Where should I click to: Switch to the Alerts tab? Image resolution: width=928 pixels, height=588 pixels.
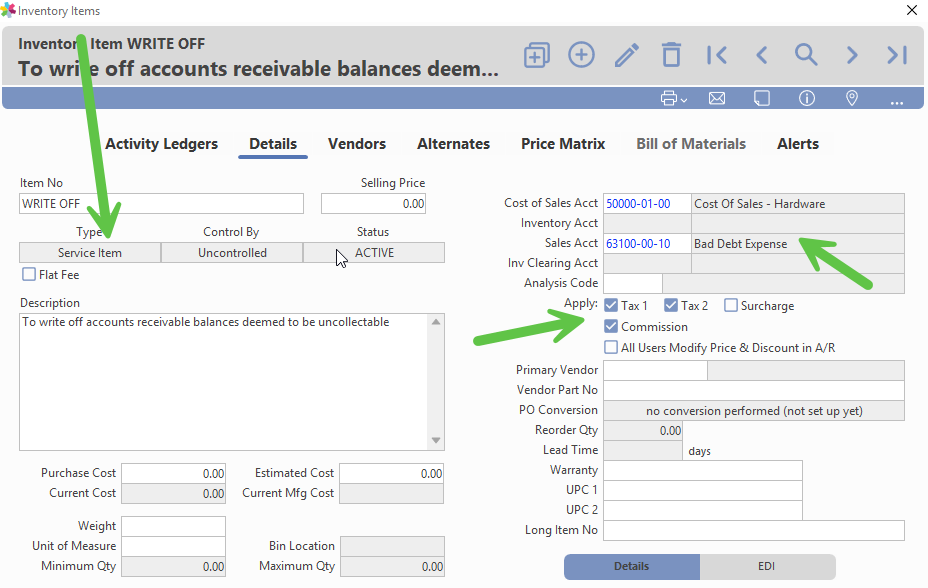(x=798, y=144)
